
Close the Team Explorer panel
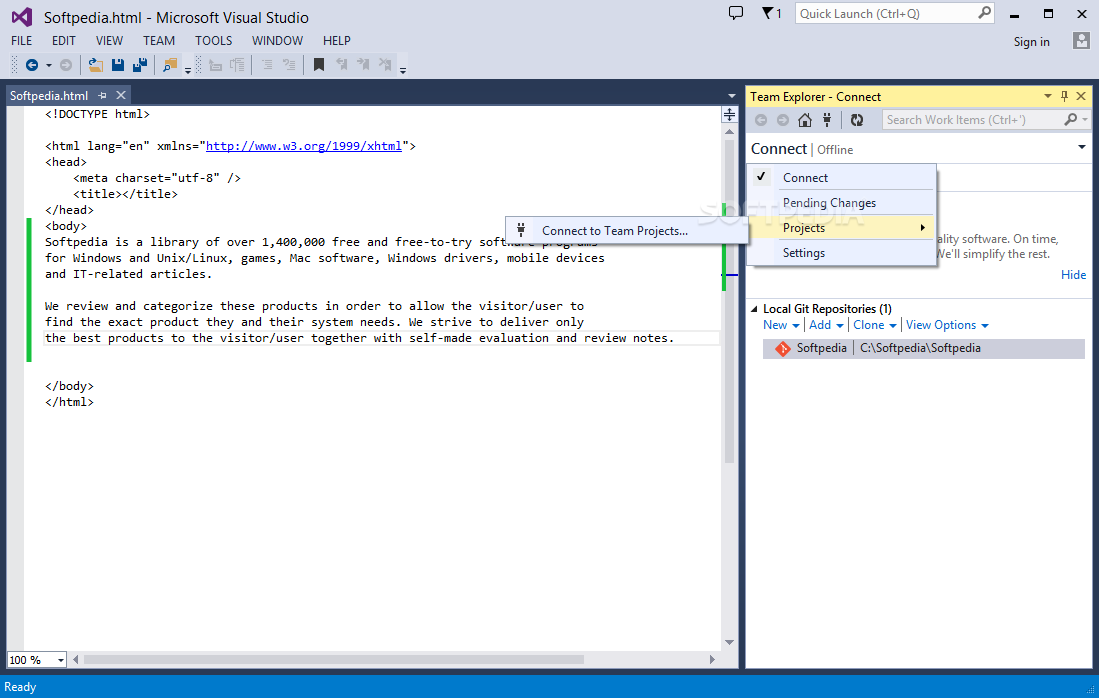point(1081,96)
